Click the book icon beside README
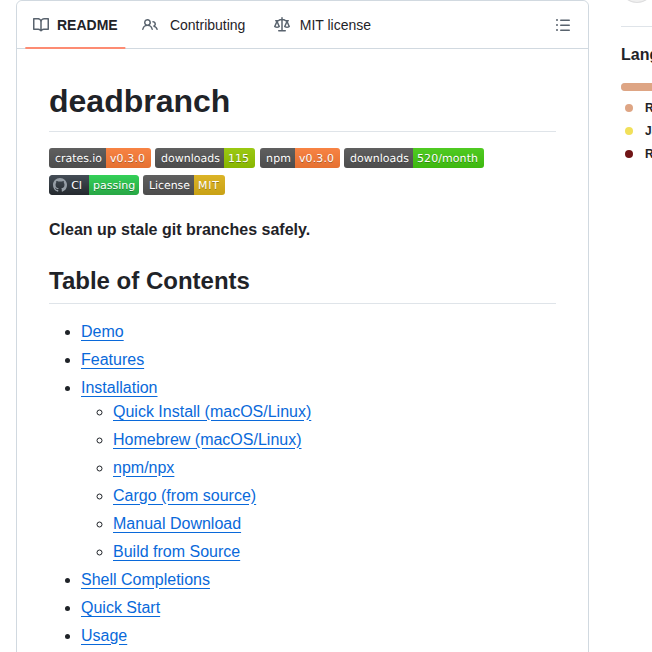Screen dimensions: 652x652 tap(41, 25)
